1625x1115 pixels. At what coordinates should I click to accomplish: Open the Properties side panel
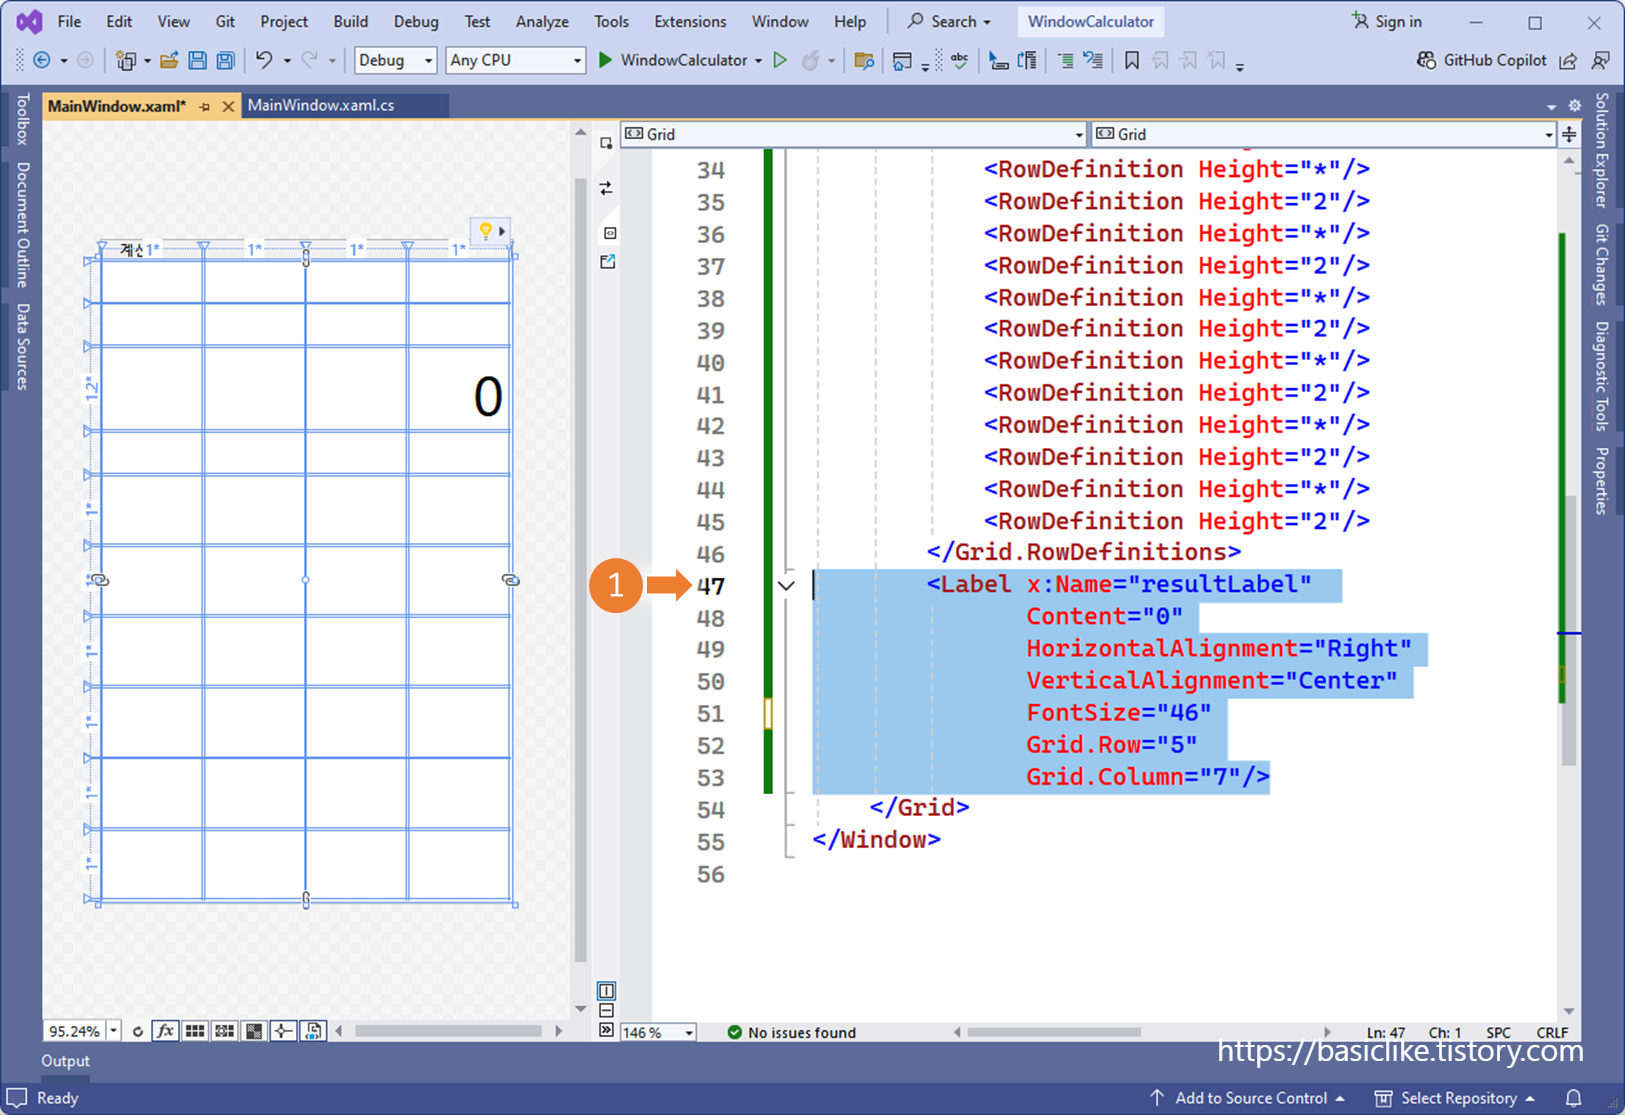point(1601,481)
